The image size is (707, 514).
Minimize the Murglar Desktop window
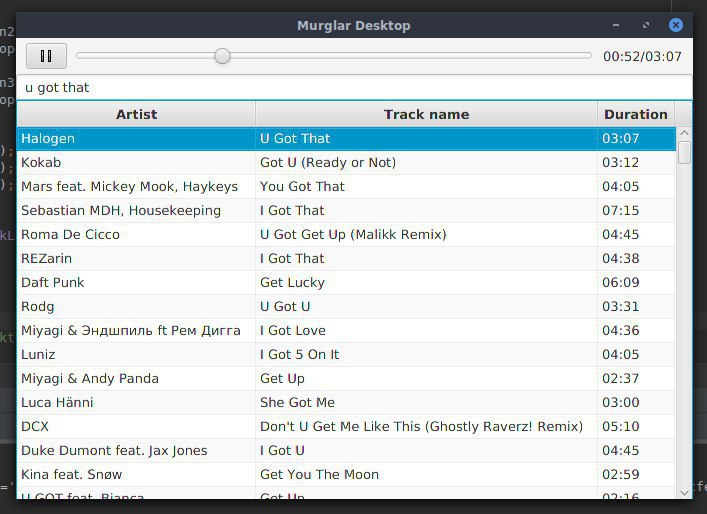click(x=616, y=25)
